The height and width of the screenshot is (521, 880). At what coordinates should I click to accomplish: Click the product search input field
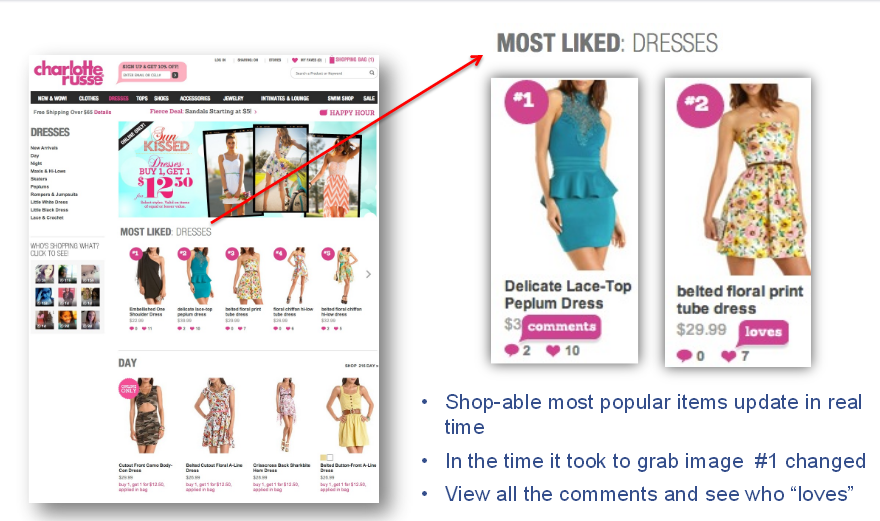[x=330, y=73]
